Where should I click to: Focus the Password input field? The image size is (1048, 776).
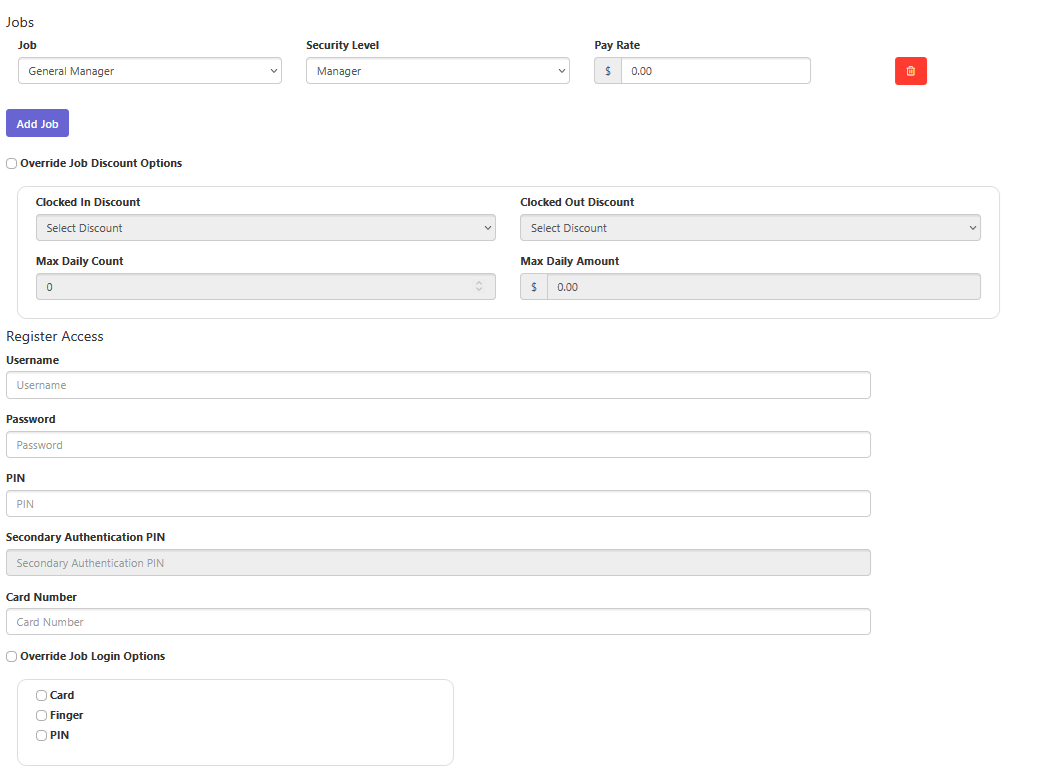pos(438,444)
